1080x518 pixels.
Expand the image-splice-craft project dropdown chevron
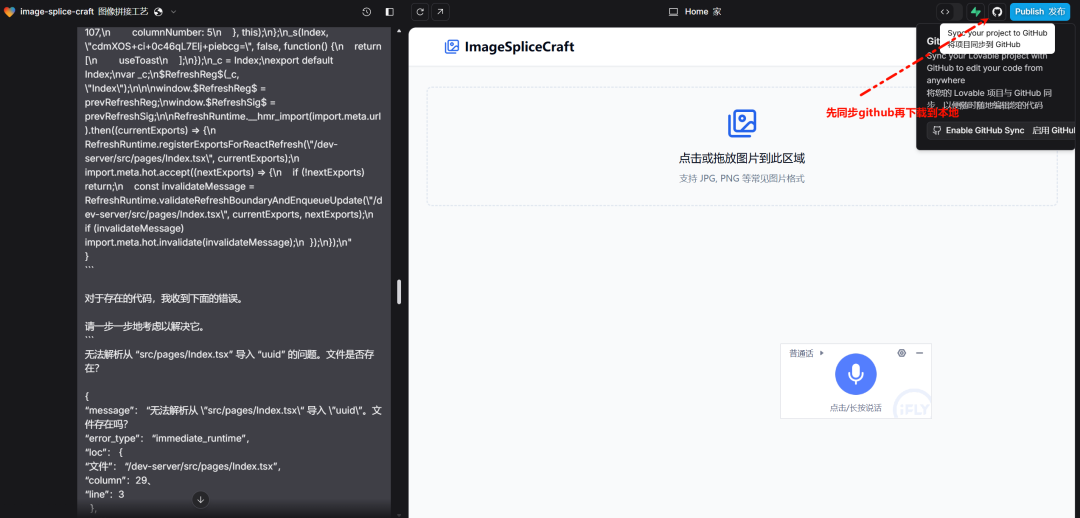tap(174, 12)
